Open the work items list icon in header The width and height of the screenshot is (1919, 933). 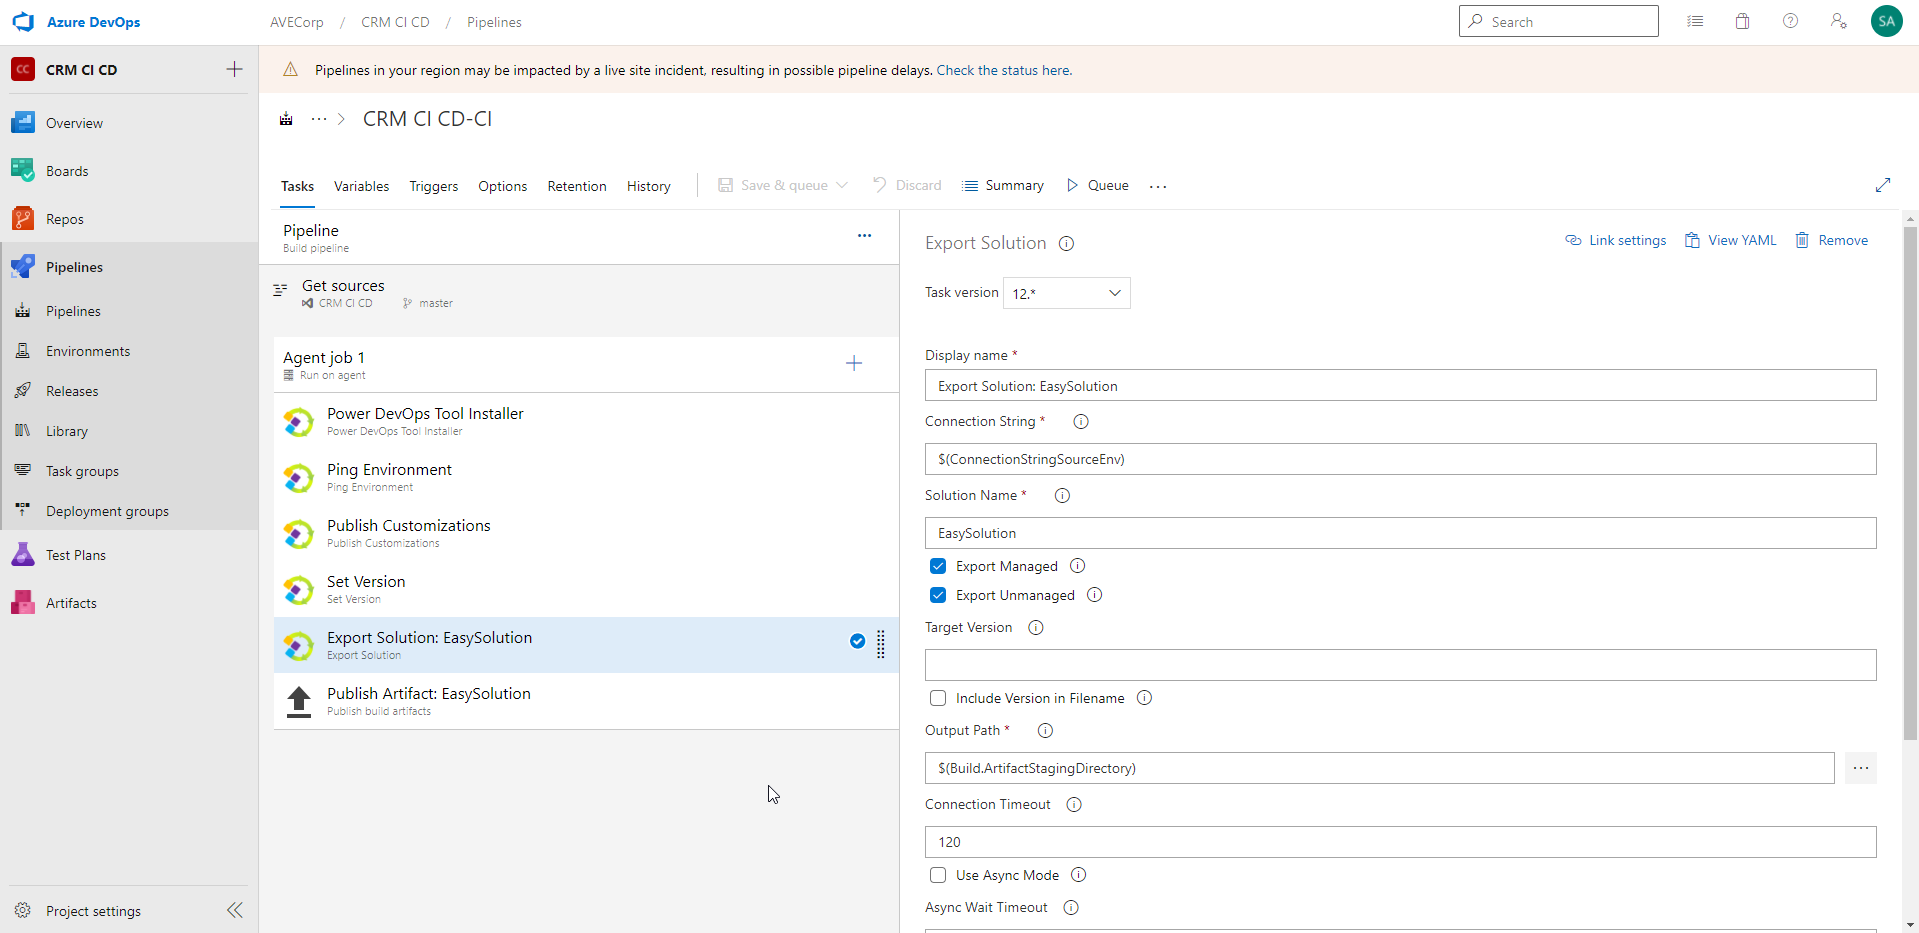pos(1695,21)
